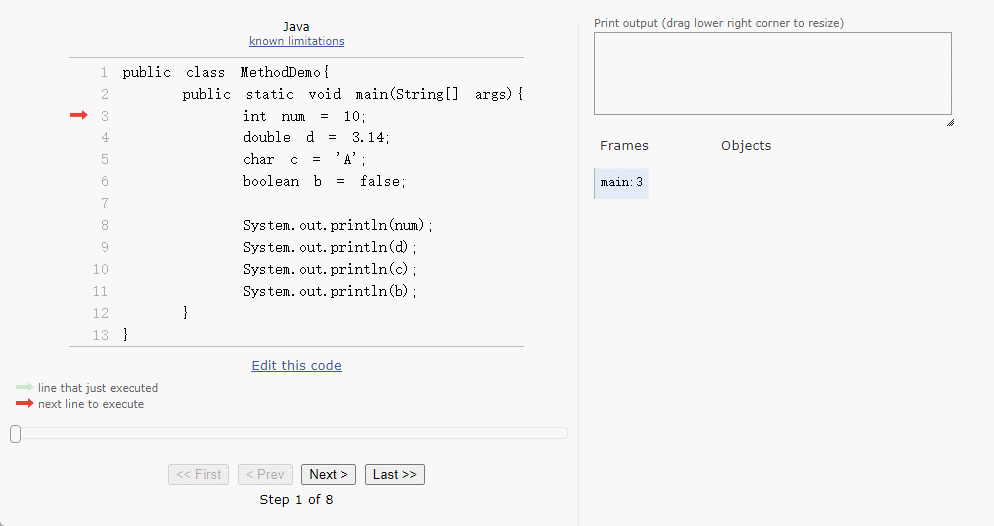994x526 pixels.
Task: Click the Objects column header
Action: click(x=746, y=145)
